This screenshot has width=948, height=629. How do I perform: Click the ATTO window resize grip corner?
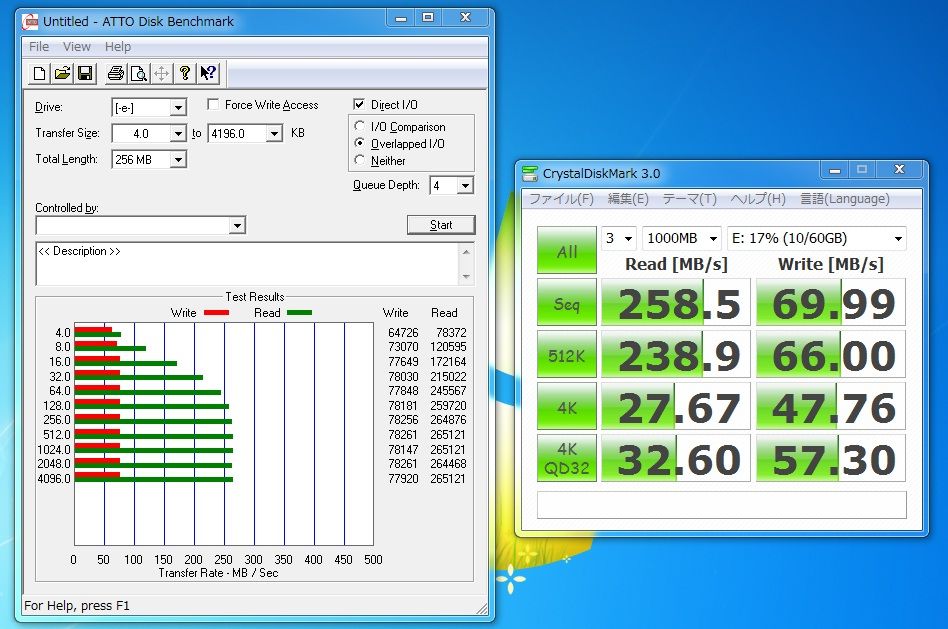point(481,608)
